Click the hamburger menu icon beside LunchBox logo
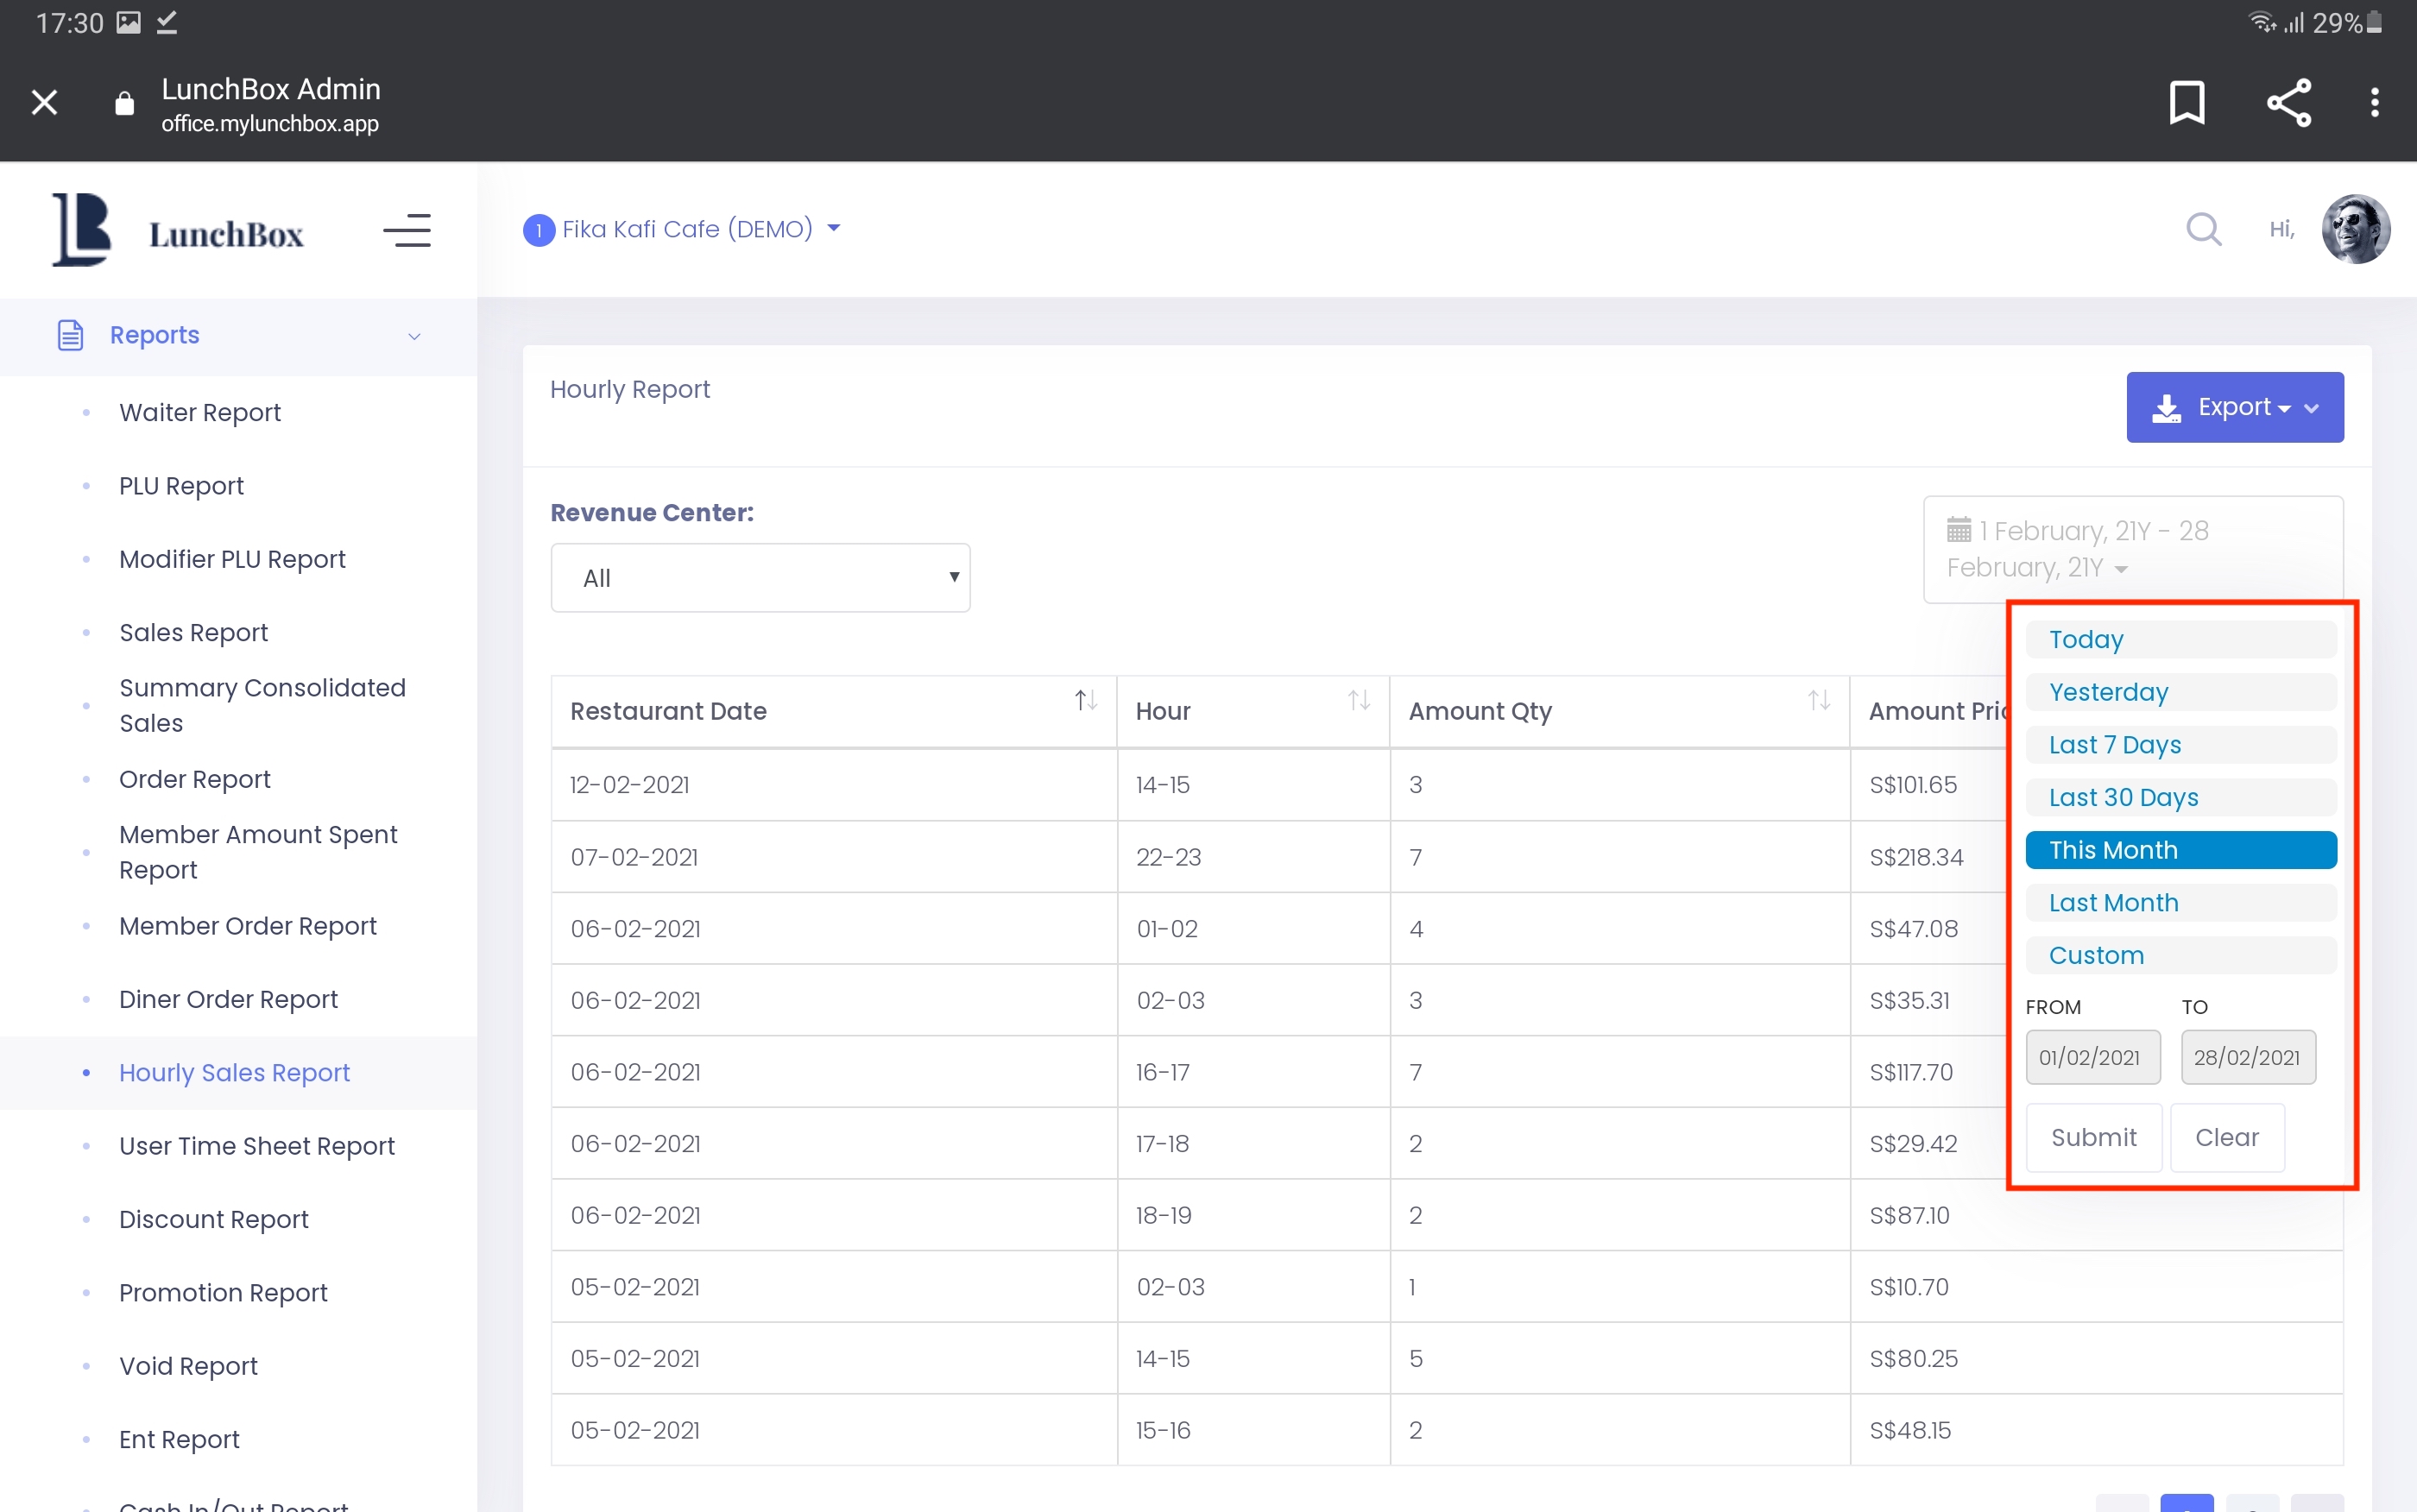Screen dimensions: 2417x1512 tap(406, 231)
